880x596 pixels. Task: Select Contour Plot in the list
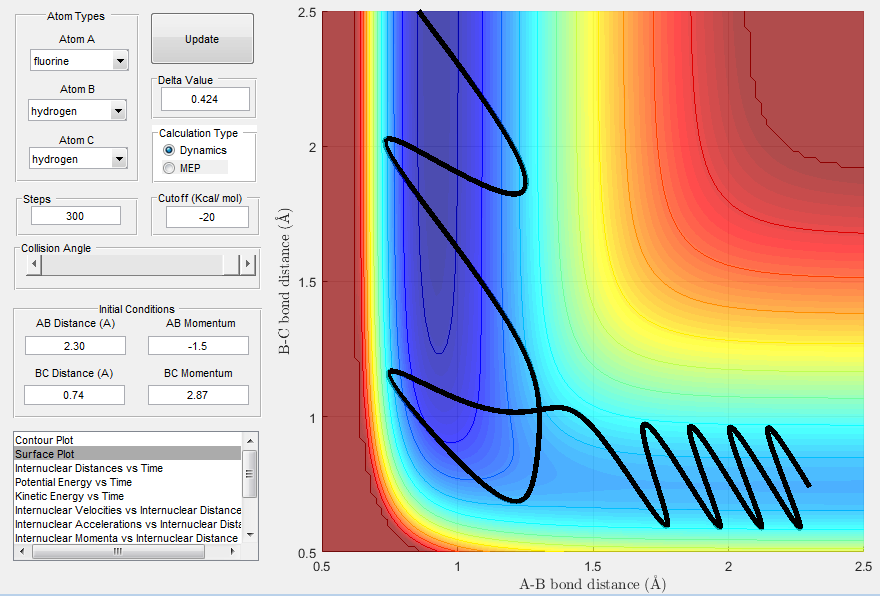tap(128, 440)
